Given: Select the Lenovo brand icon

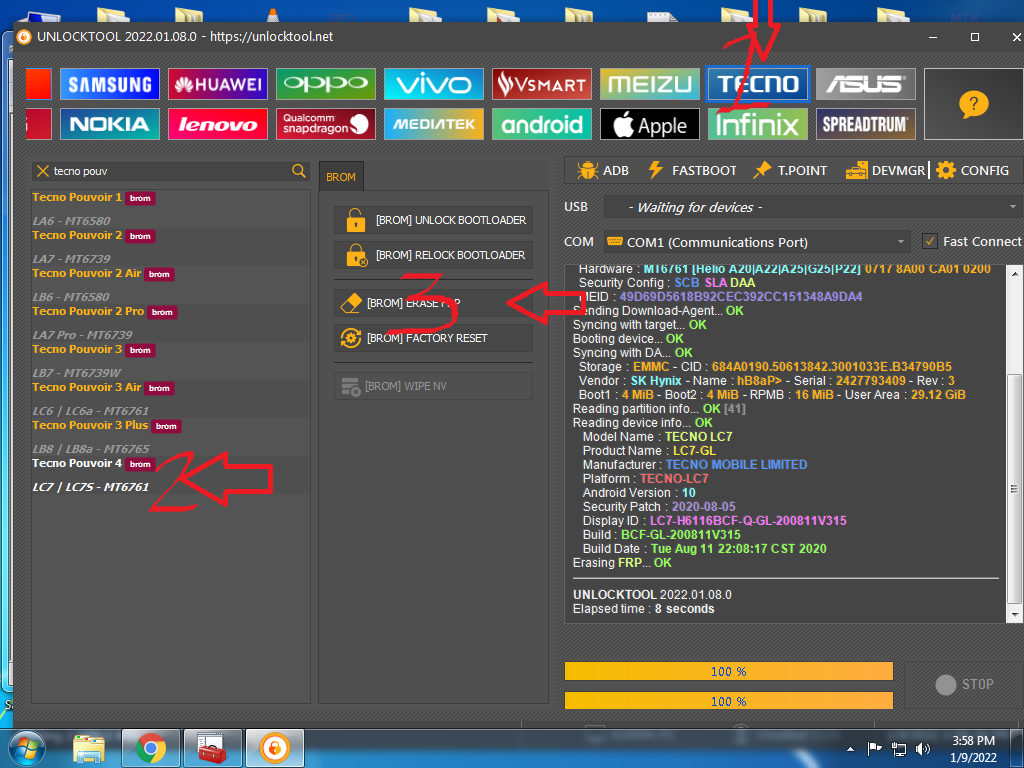Looking at the screenshot, I should tap(218, 124).
